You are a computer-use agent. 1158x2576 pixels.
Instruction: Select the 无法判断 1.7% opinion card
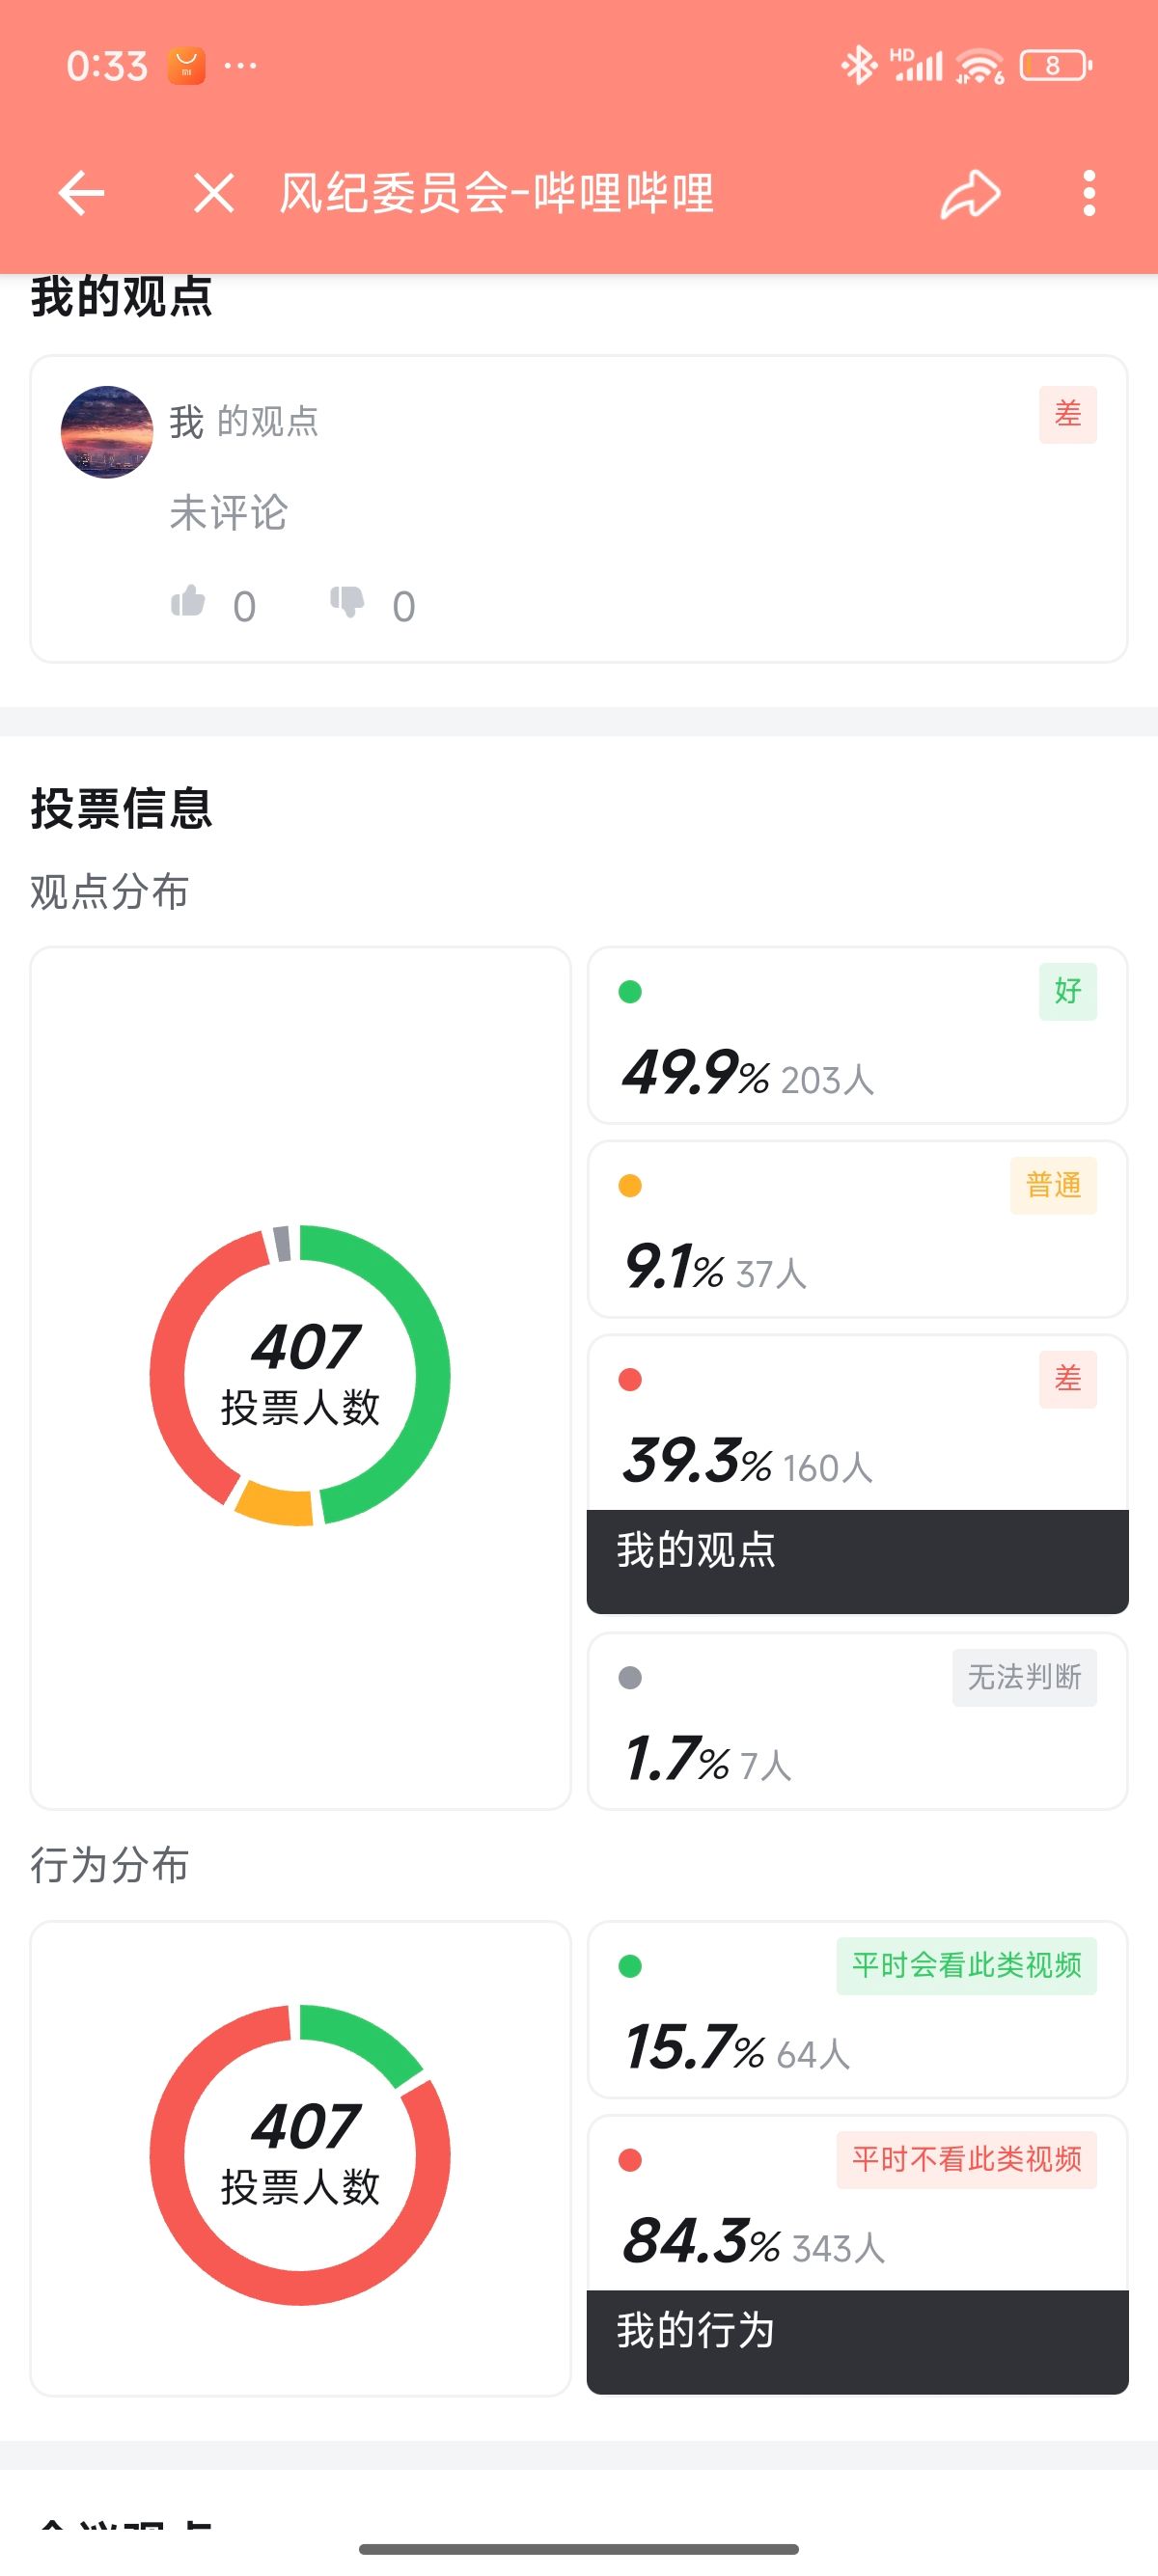point(857,1721)
